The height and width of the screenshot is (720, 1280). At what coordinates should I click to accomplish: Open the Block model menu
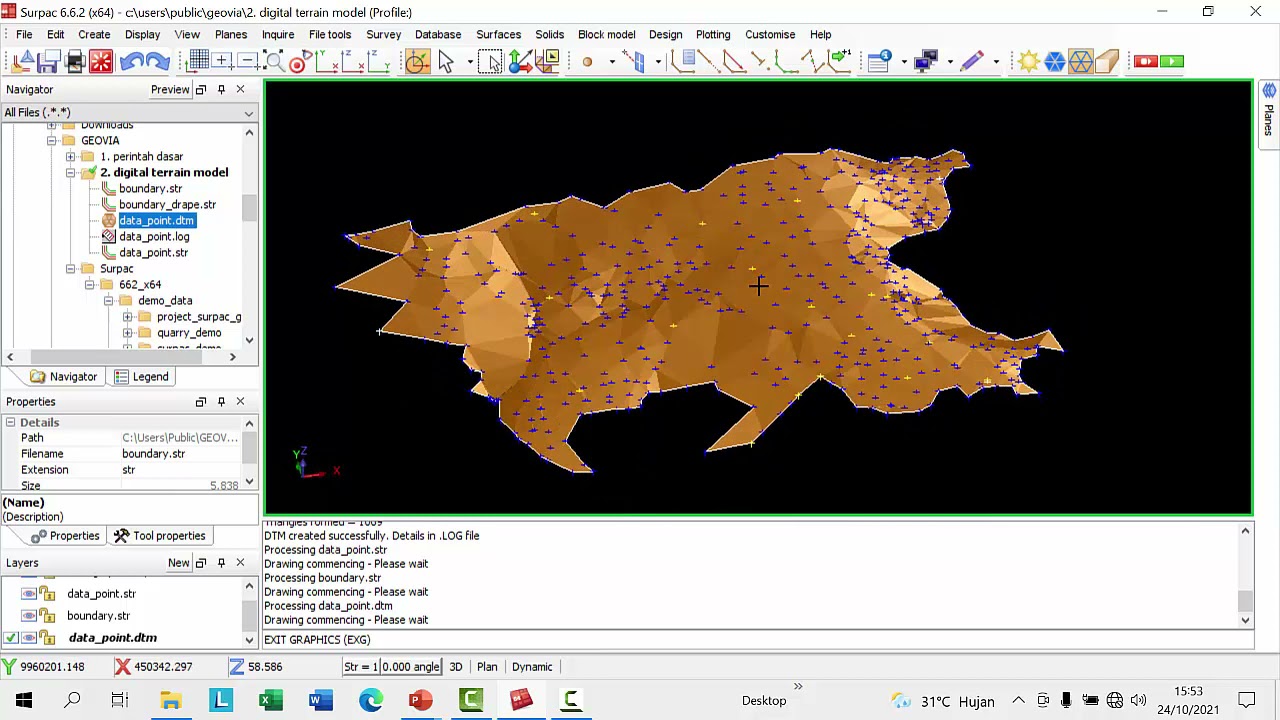click(x=606, y=34)
